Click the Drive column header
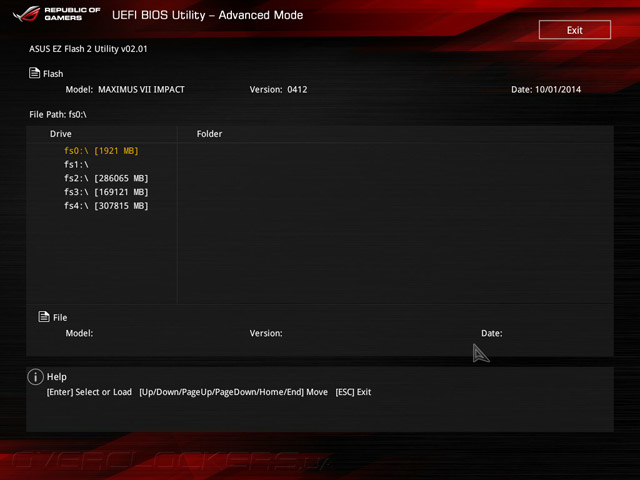The width and height of the screenshot is (640, 480). (x=61, y=134)
